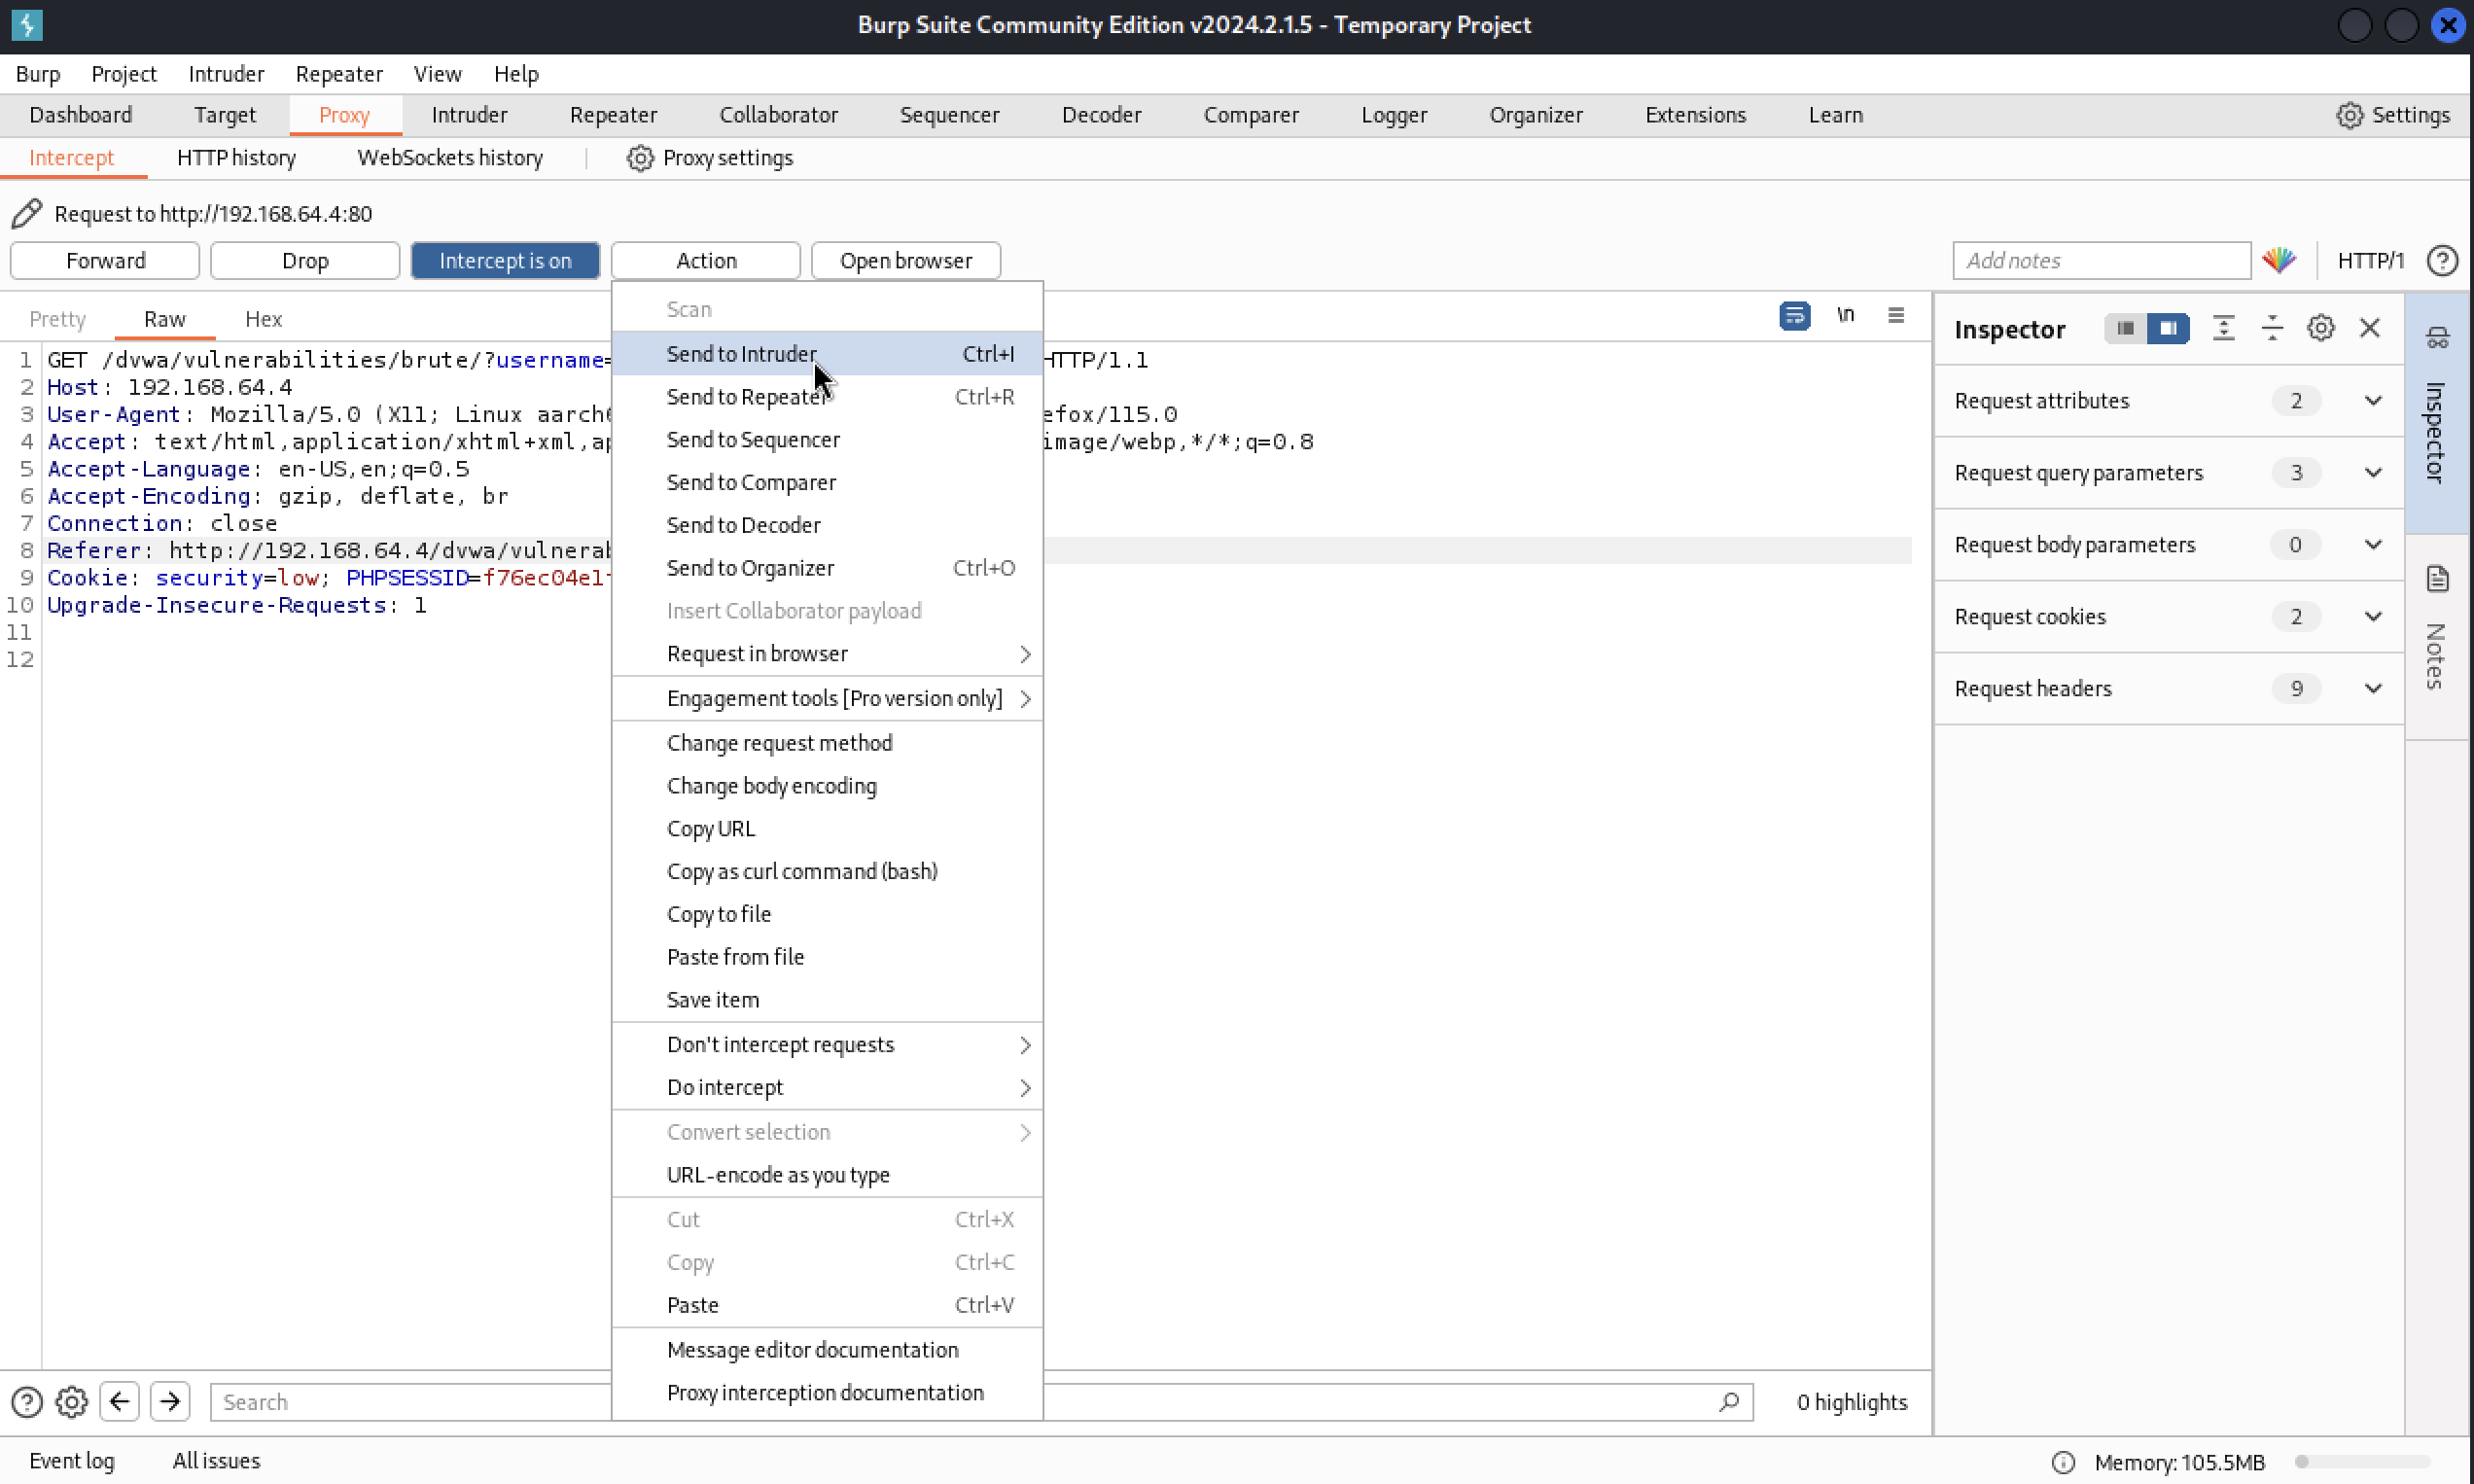Switch to WebSockets history tab
The image size is (2474, 1484).
click(x=450, y=158)
